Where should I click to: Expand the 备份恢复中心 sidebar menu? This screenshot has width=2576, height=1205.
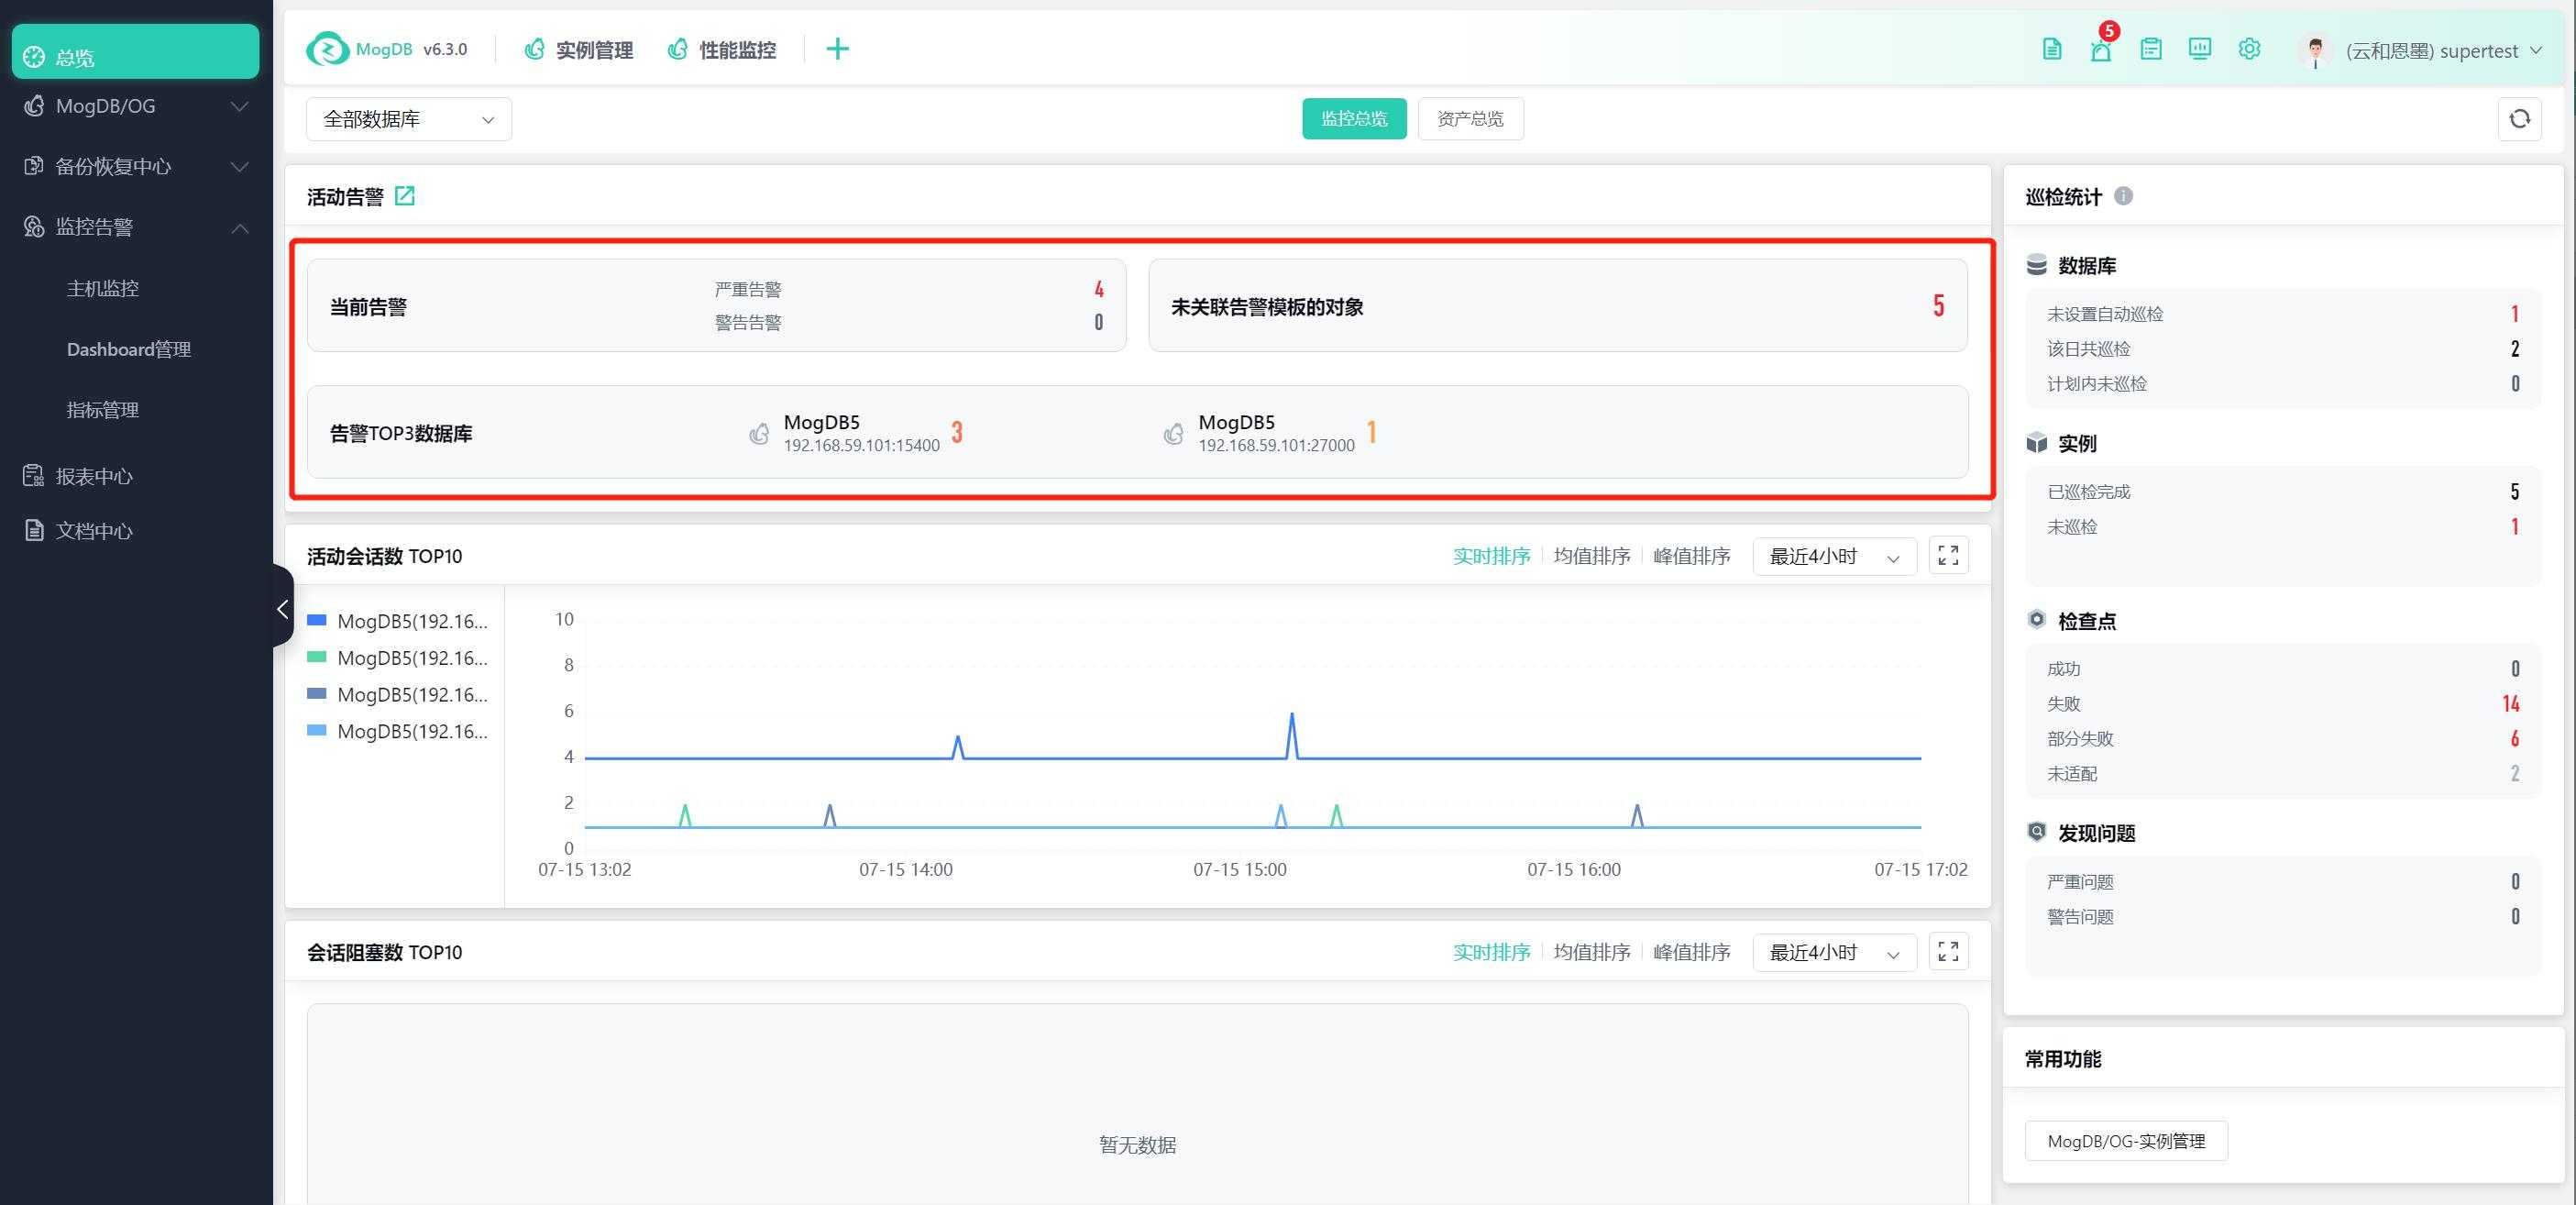pos(240,166)
